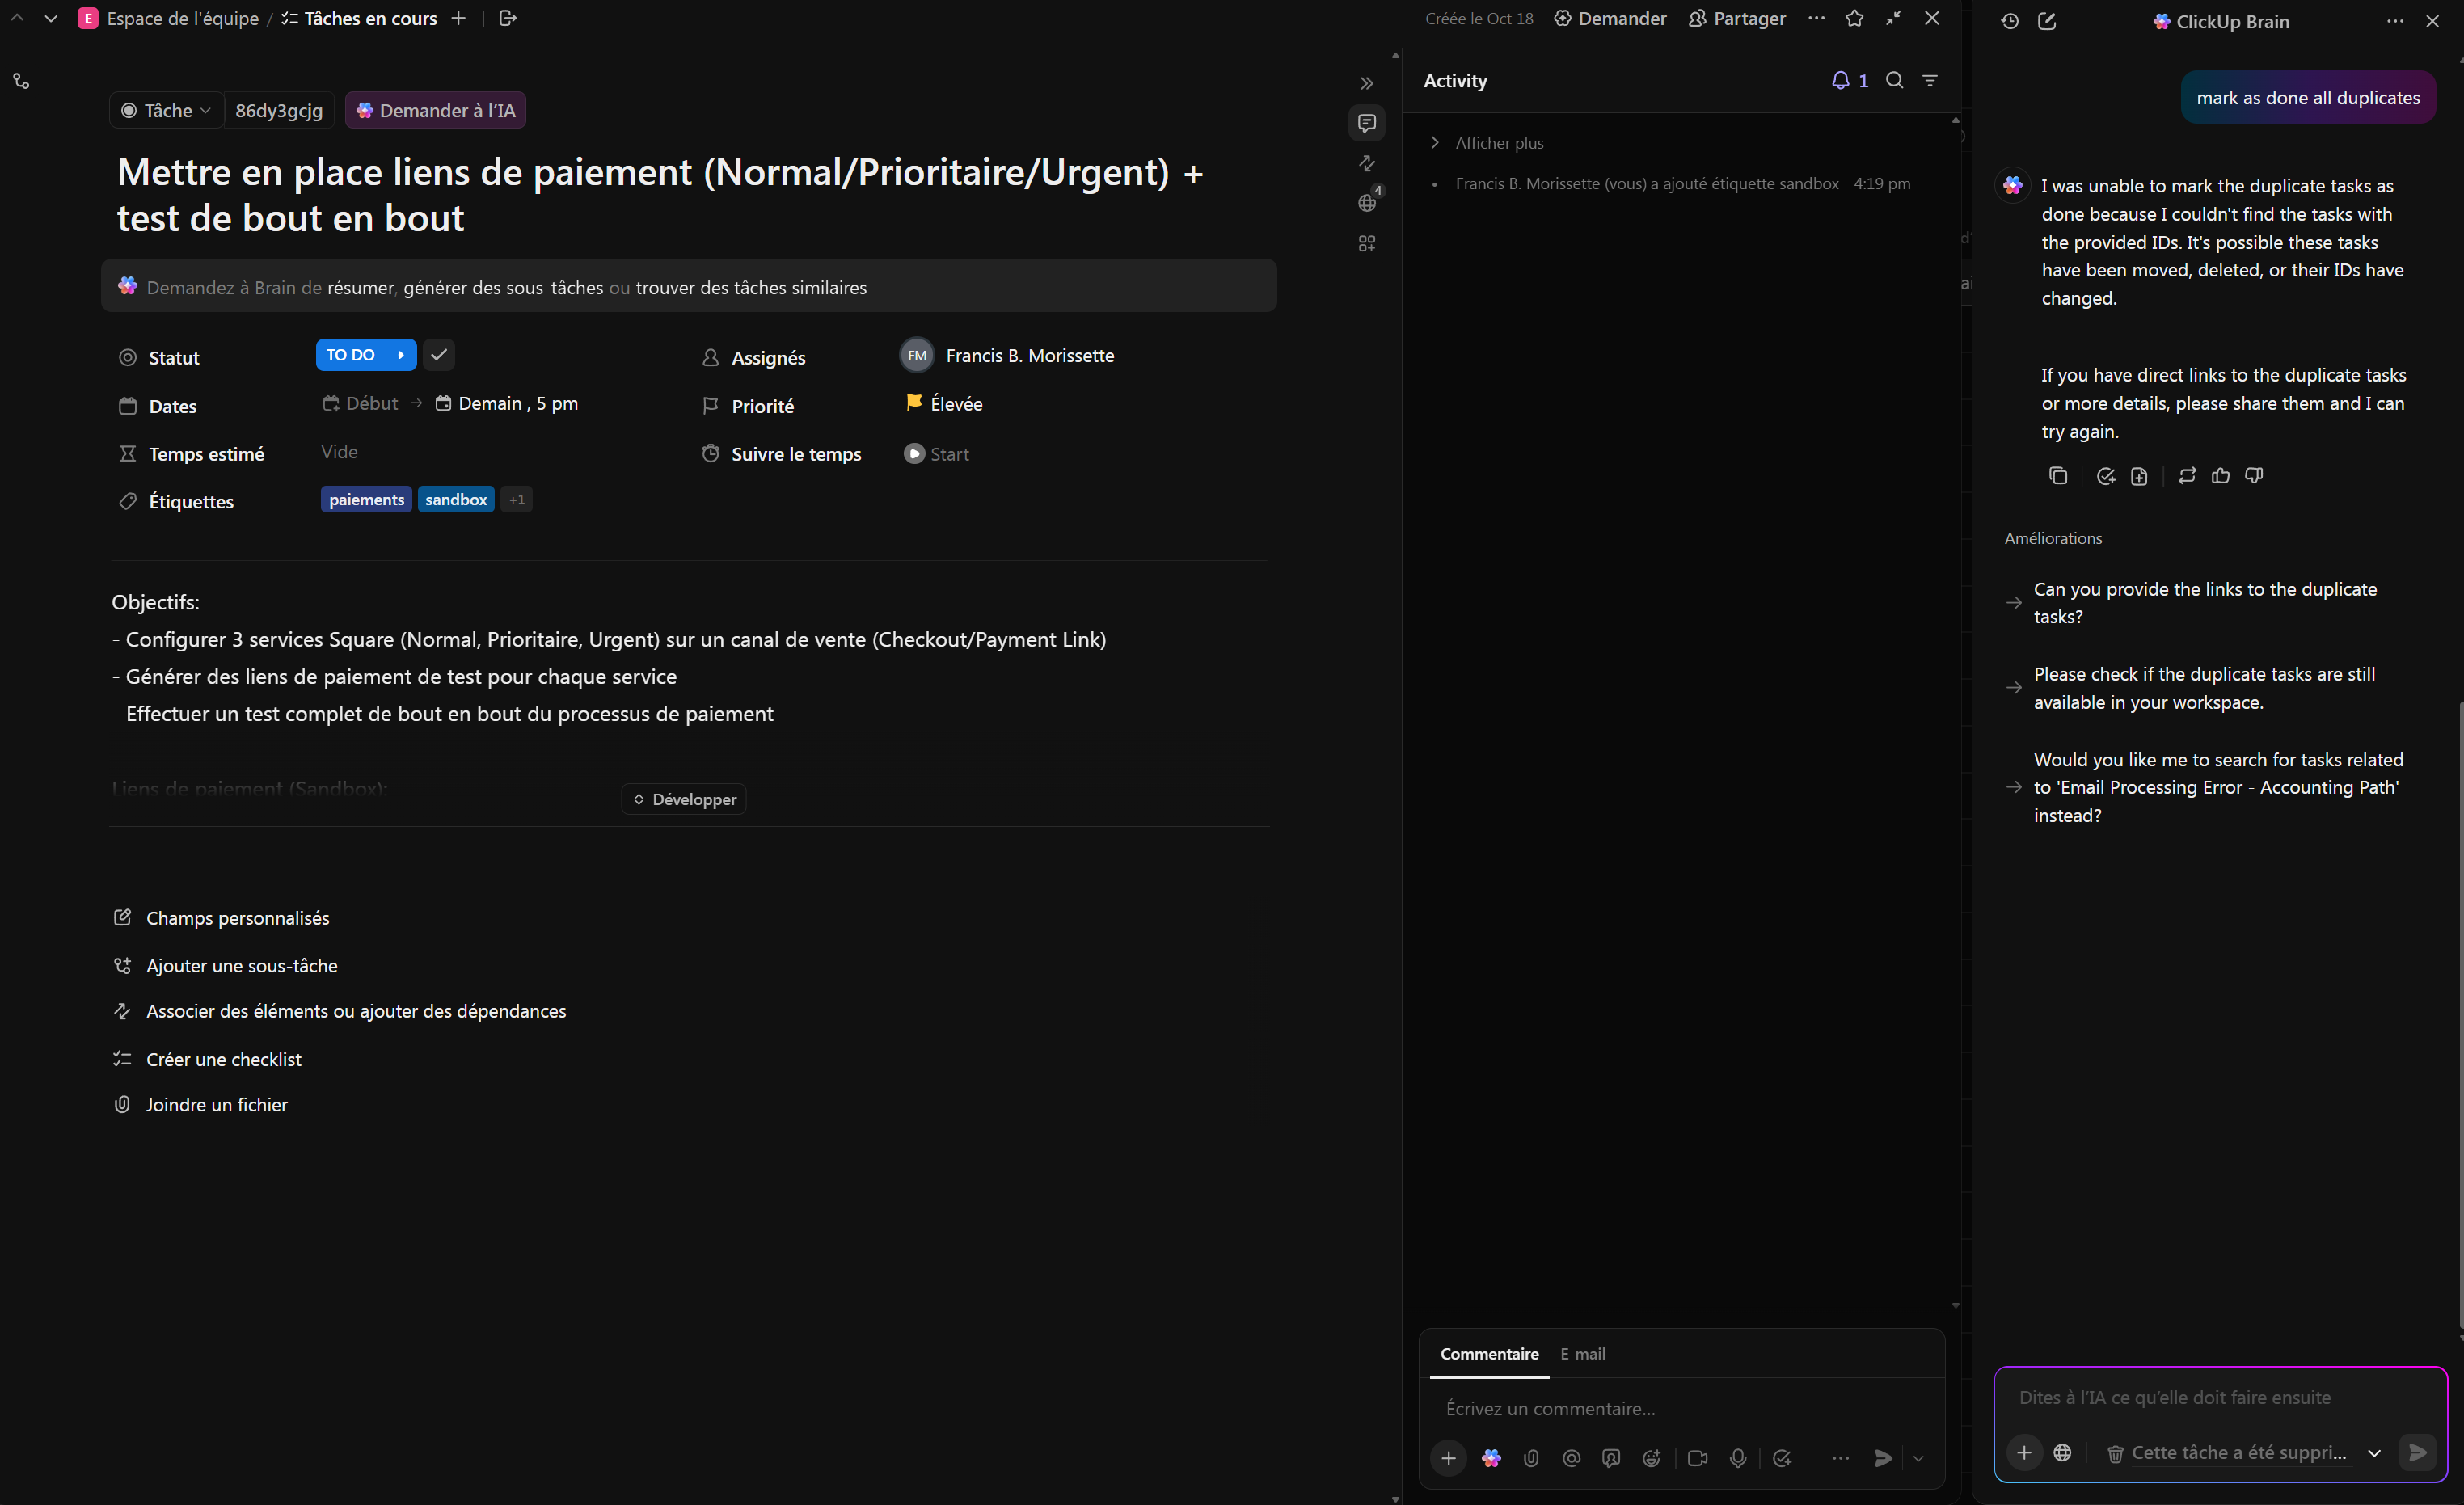Click the microphone voice clip icon
This screenshot has width=2464, height=1505.
coord(1738,1458)
